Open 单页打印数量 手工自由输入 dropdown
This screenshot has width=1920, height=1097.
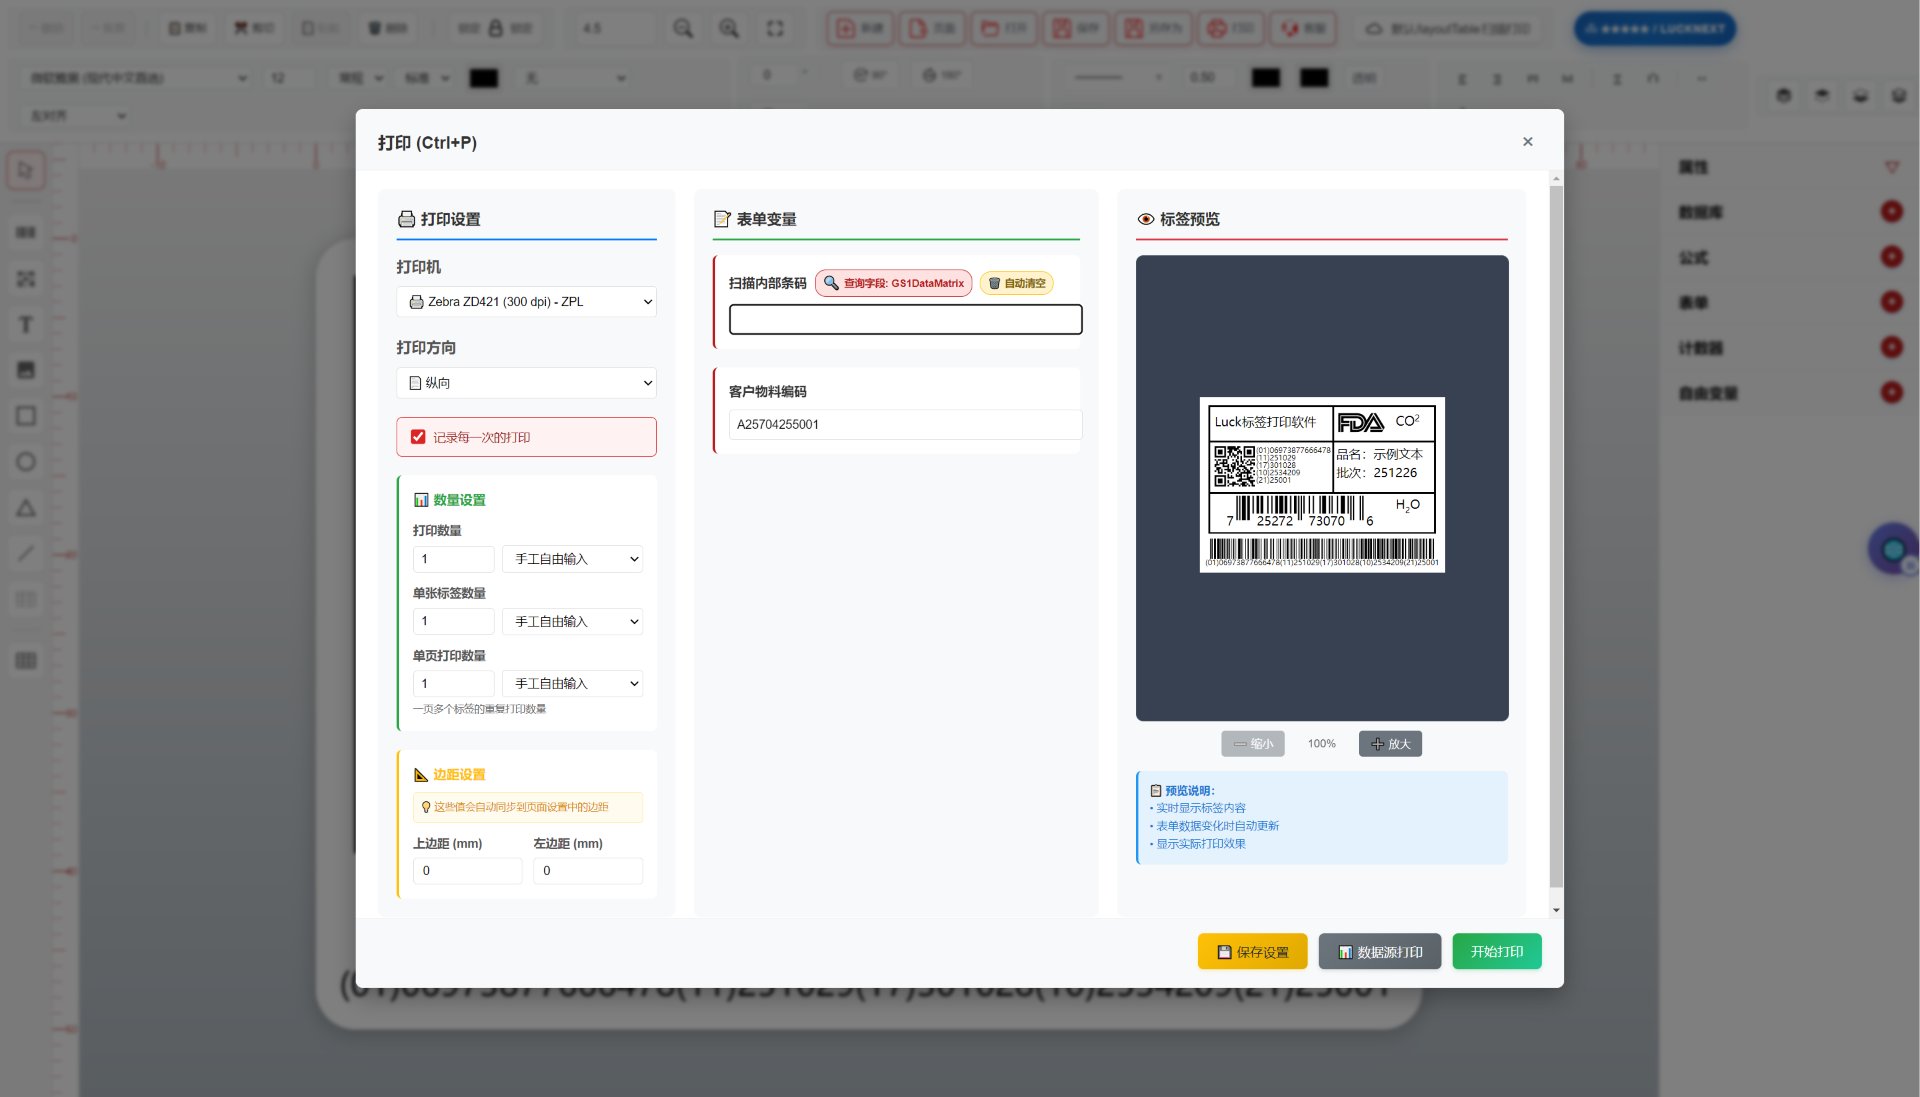[x=572, y=683]
